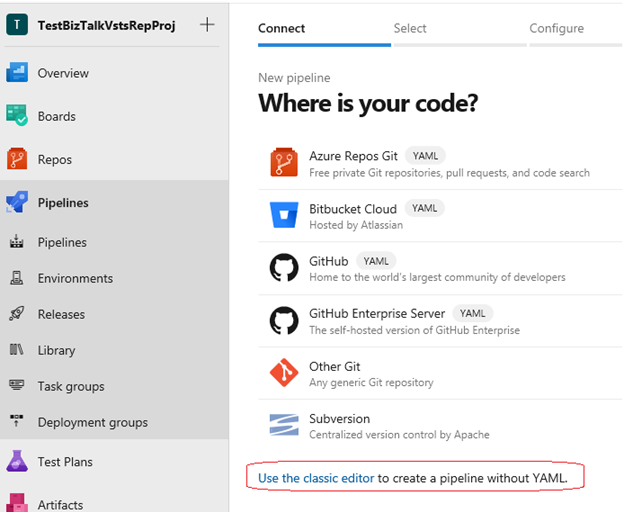Viewport: 628px width, 523px height.
Task: Click the Subversion icon
Action: tap(284, 425)
